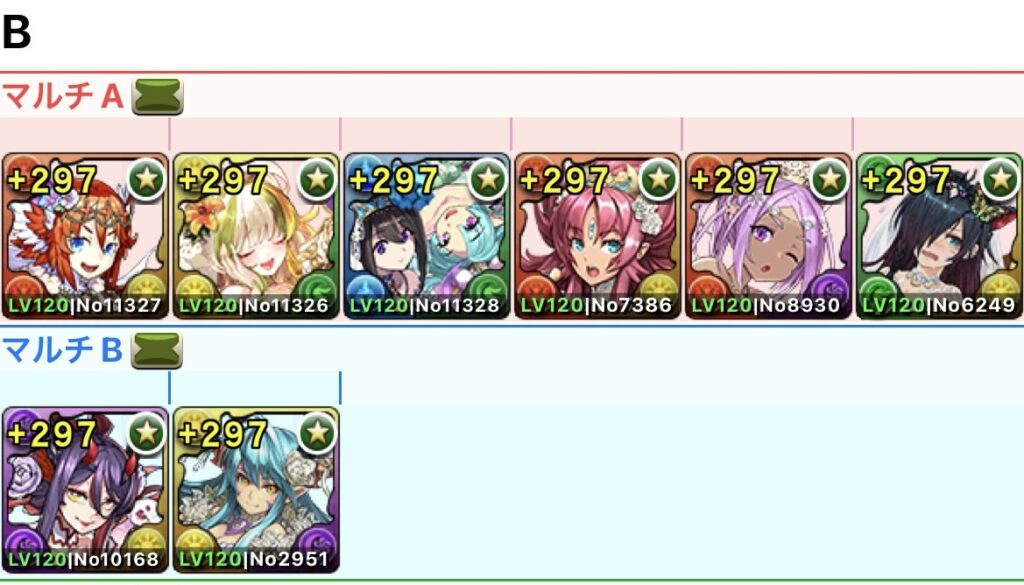The width and height of the screenshot is (1024, 585).
Task: Click the green badge beside マルチ B
Action: coord(157,351)
